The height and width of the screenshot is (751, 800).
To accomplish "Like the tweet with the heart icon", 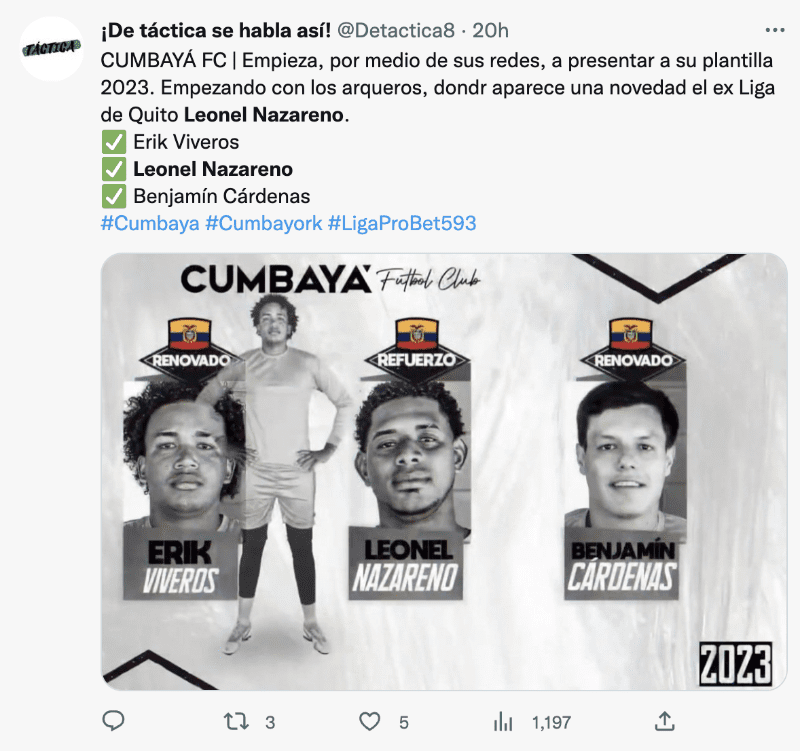I will [x=369, y=721].
